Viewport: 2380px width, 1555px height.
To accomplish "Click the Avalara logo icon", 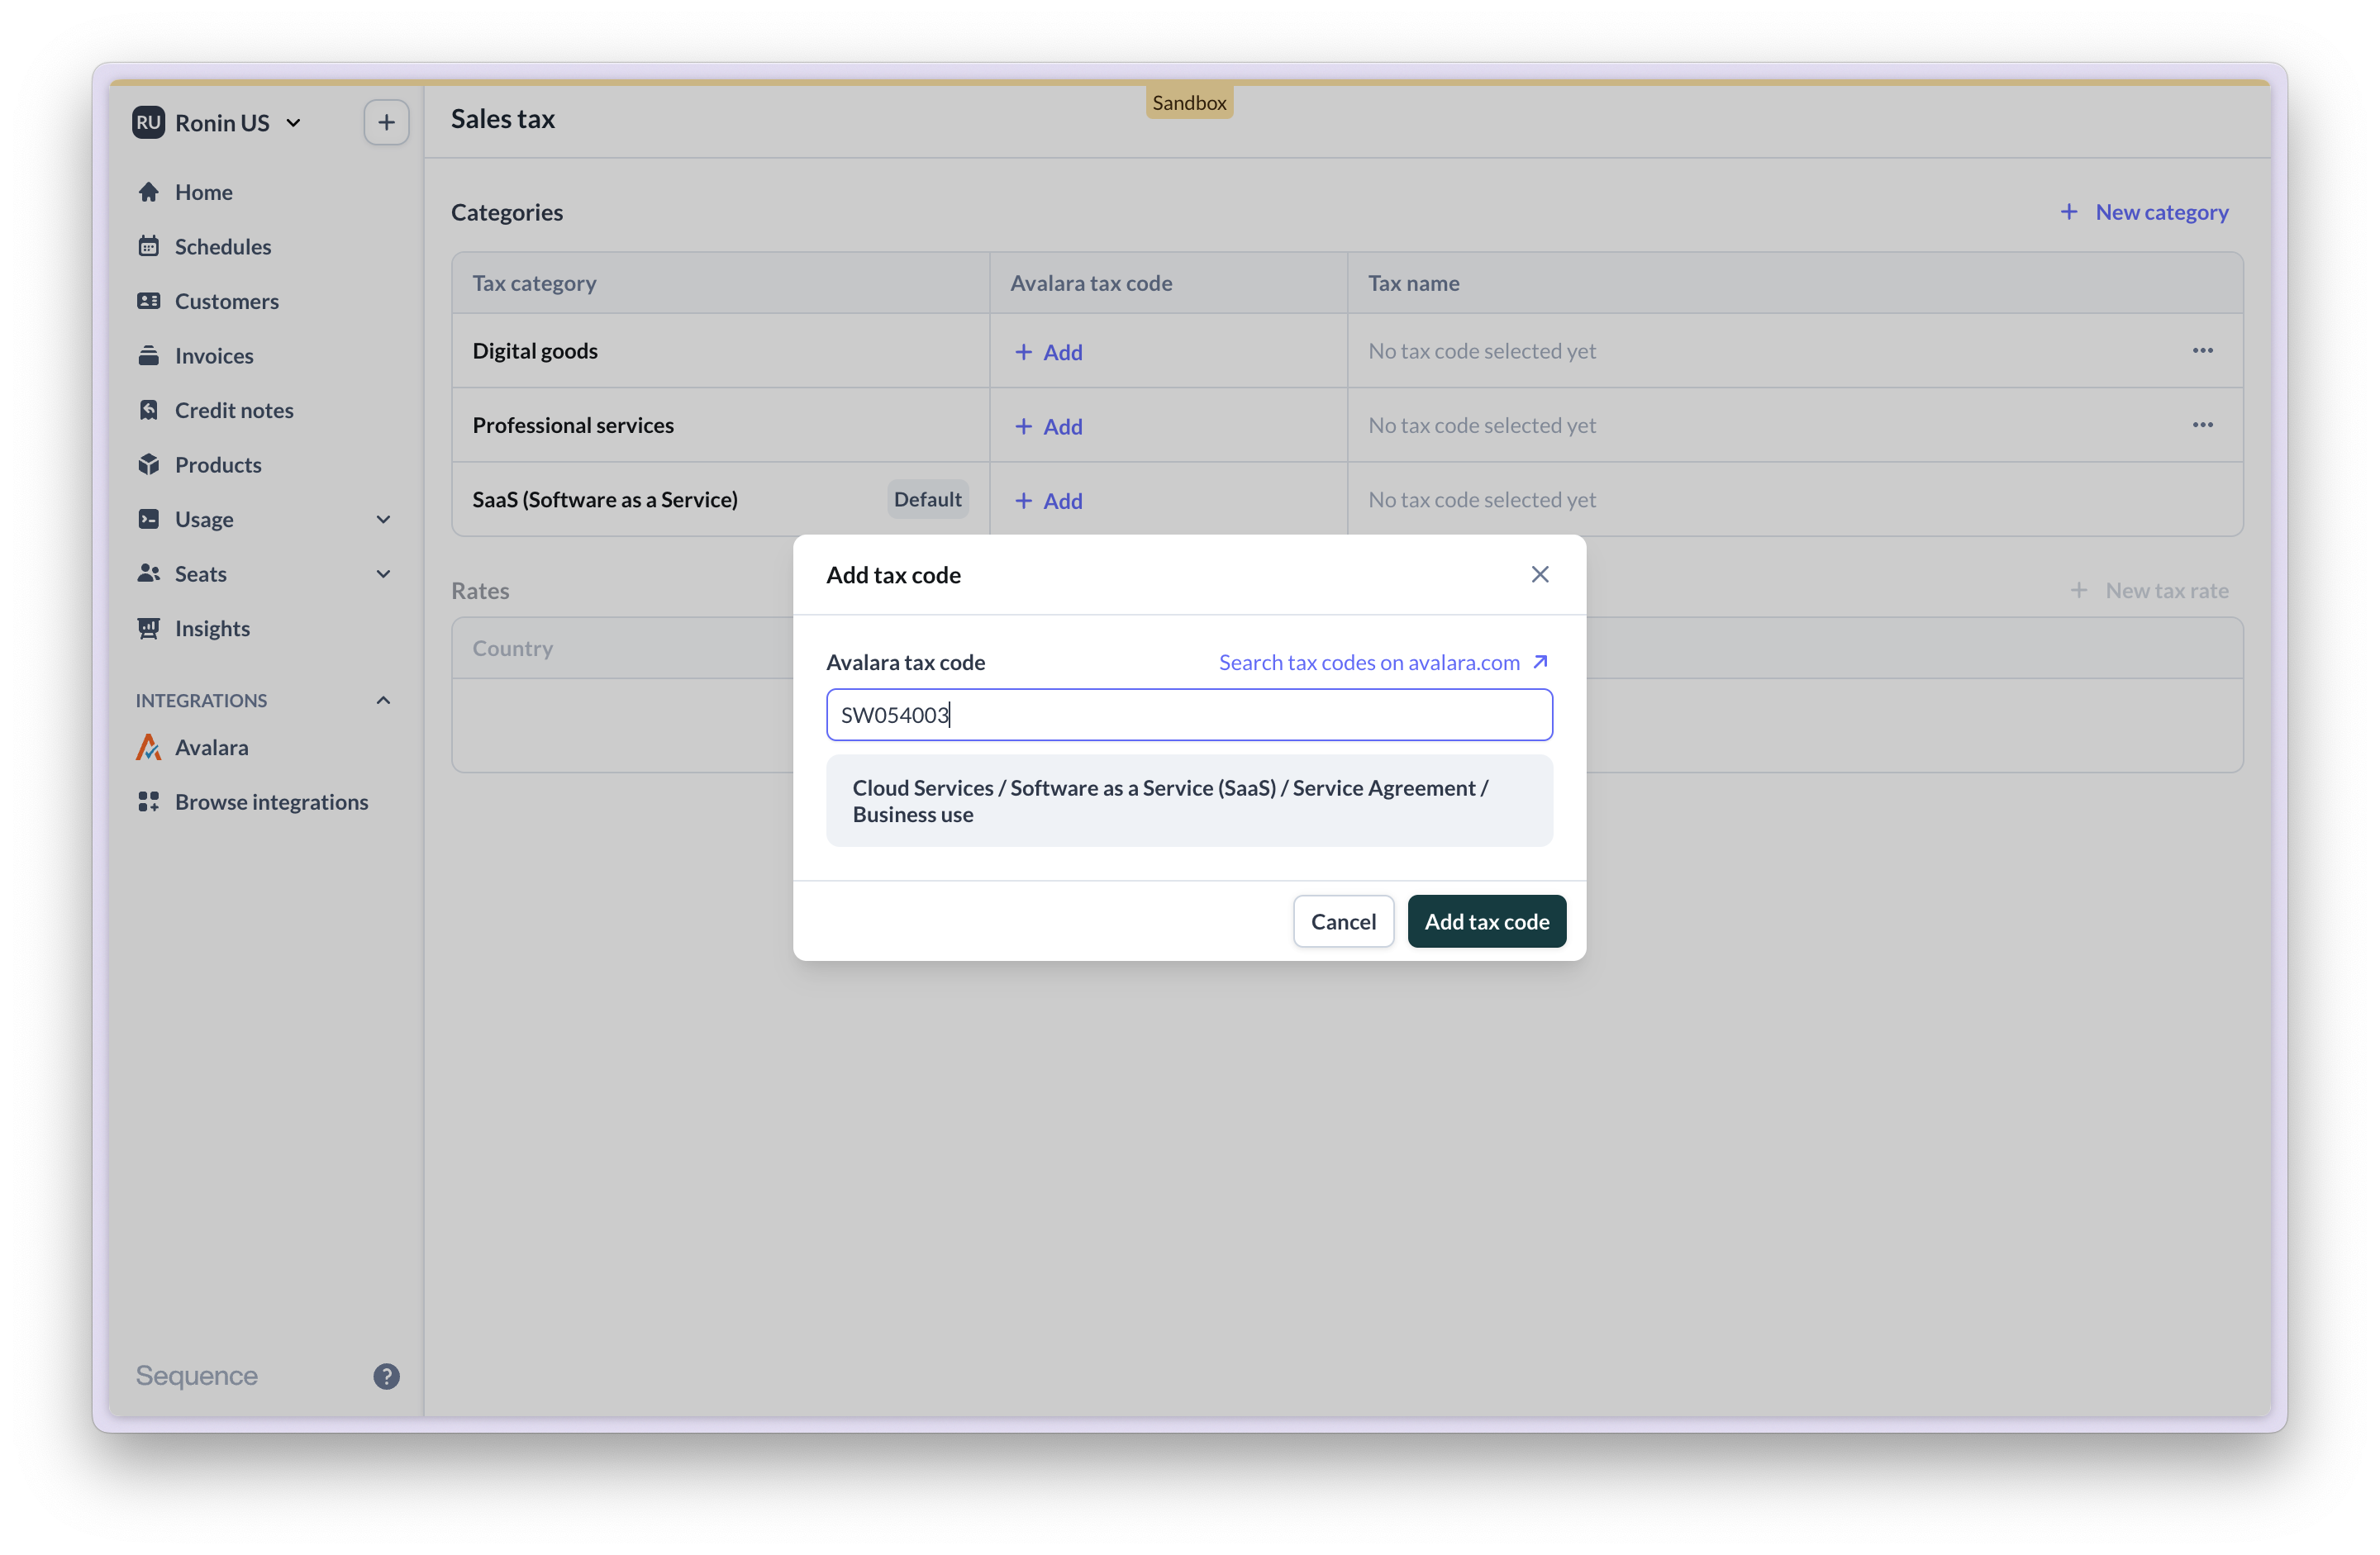I will click(x=149, y=747).
